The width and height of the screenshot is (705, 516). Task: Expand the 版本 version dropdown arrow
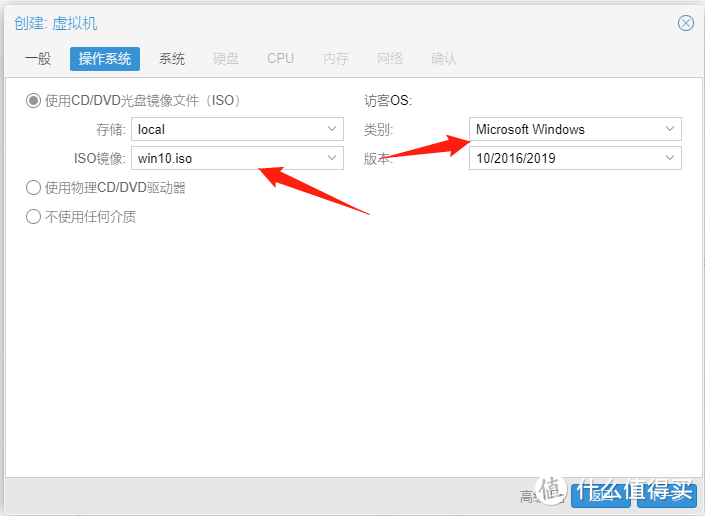[x=670, y=158]
